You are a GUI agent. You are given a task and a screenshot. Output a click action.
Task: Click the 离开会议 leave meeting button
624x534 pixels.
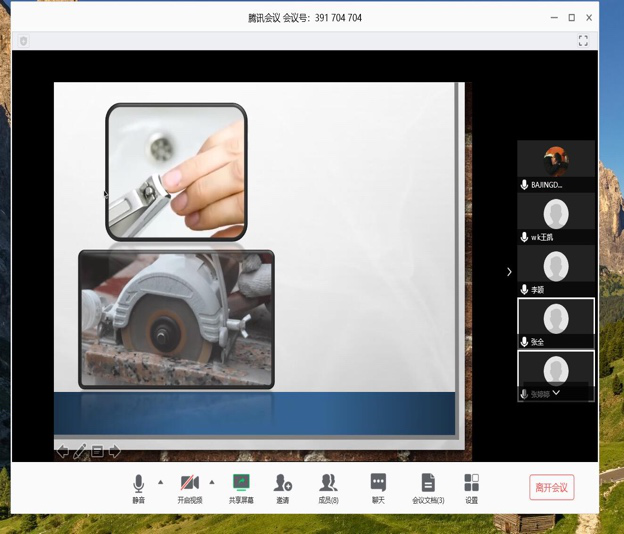(x=551, y=487)
